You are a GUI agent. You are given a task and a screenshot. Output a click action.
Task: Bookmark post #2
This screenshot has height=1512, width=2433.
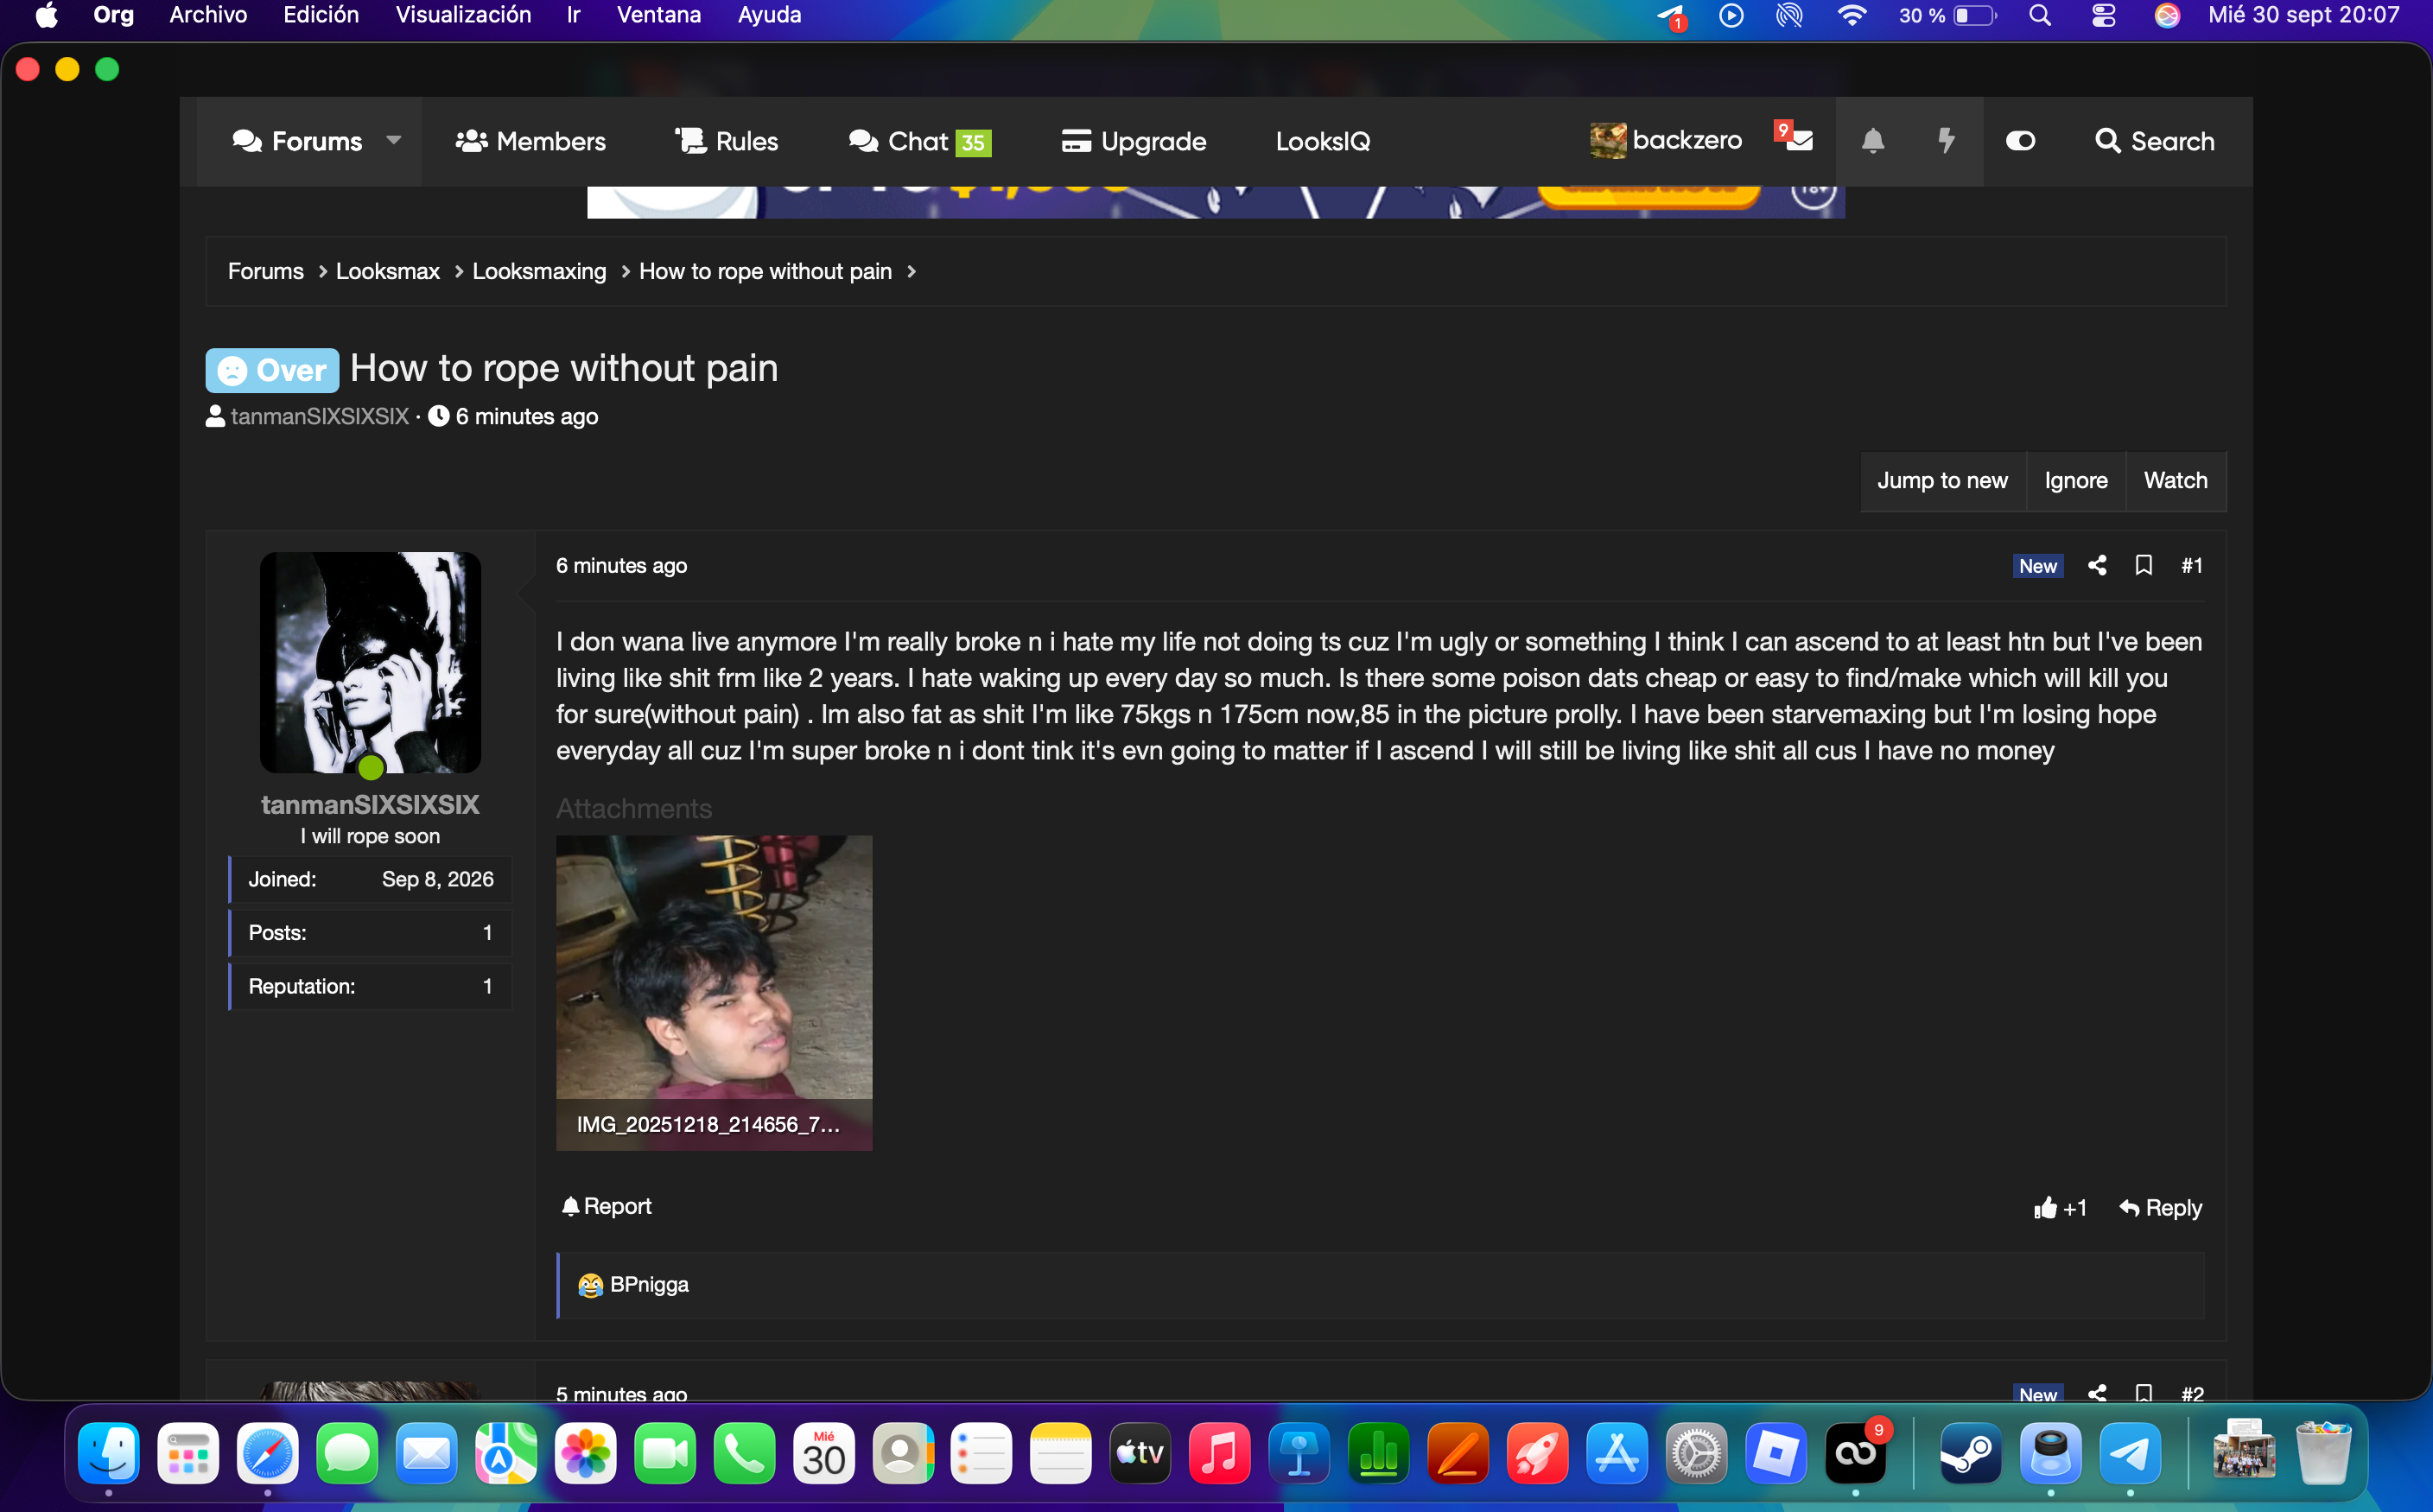coord(2144,1392)
